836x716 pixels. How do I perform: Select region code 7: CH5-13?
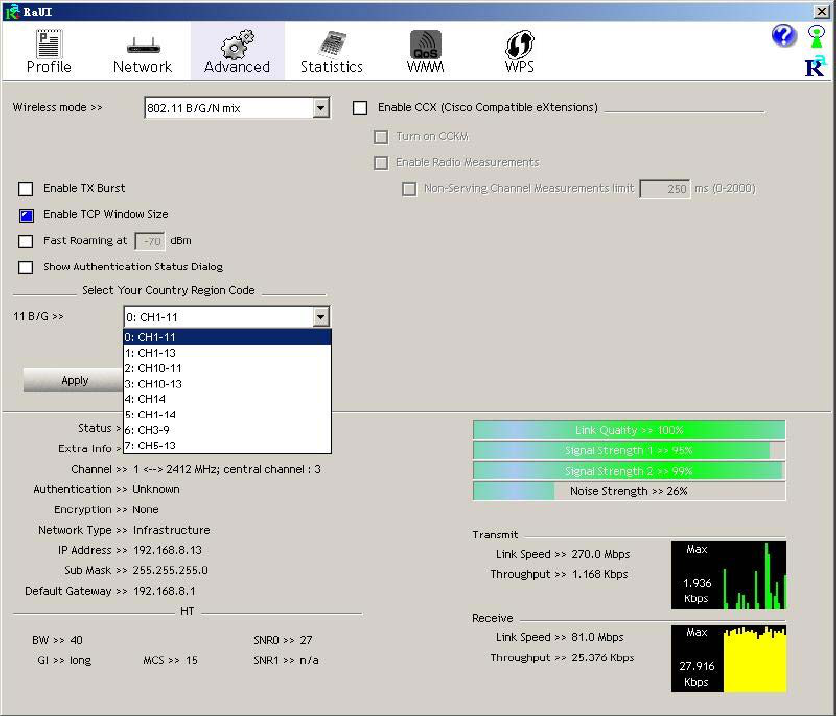(x=227, y=446)
